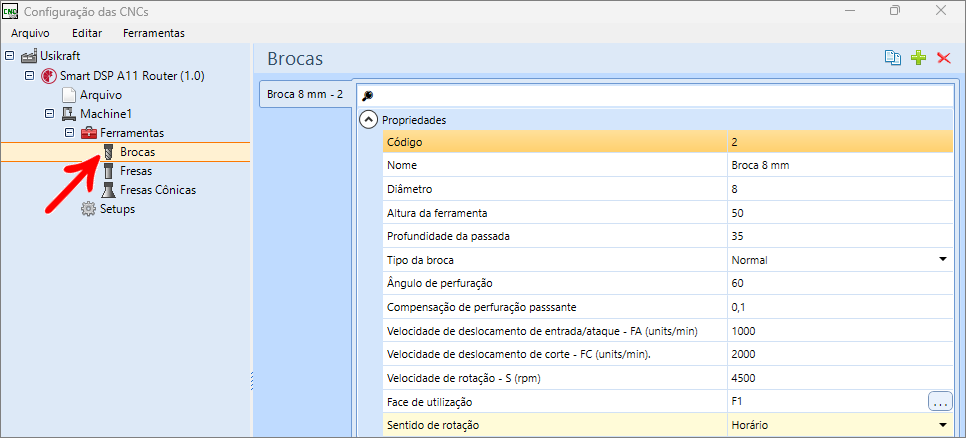Collapse the Propriedades section
Screen dimensions: 966x438
[369, 120]
